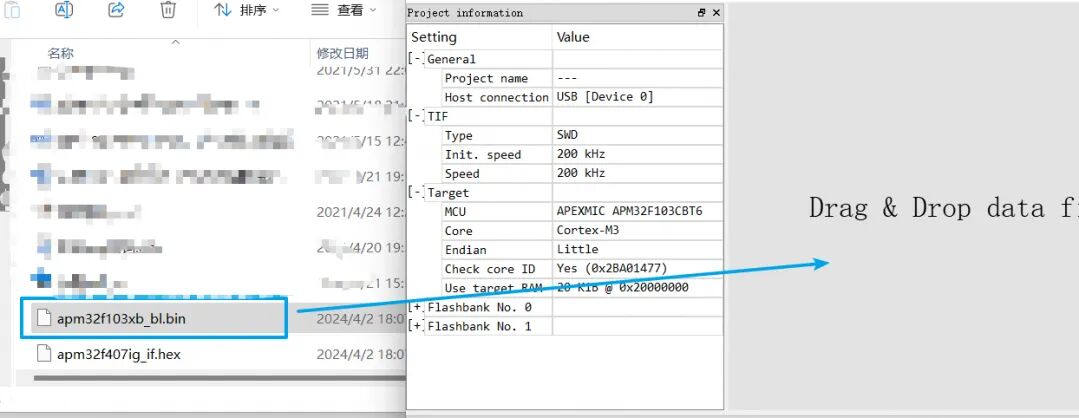Select the Host connection USB value
This screenshot has height=418, width=1079.
pos(605,97)
